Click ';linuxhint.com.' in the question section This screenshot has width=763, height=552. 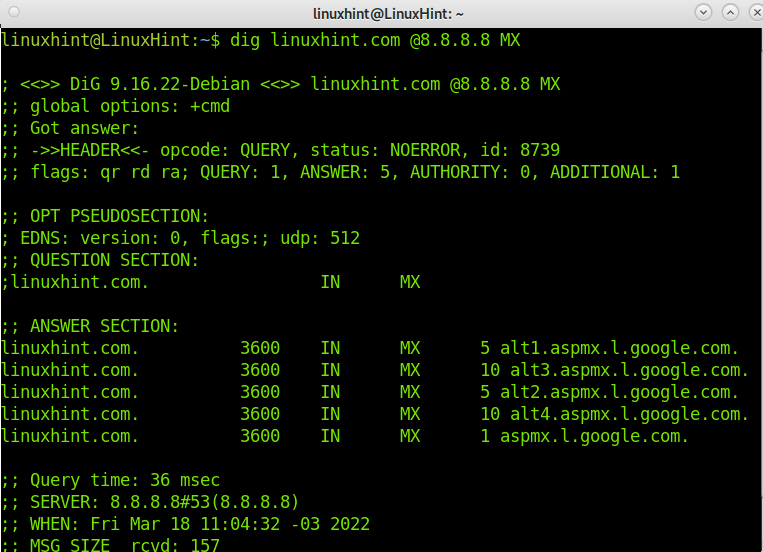point(75,282)
